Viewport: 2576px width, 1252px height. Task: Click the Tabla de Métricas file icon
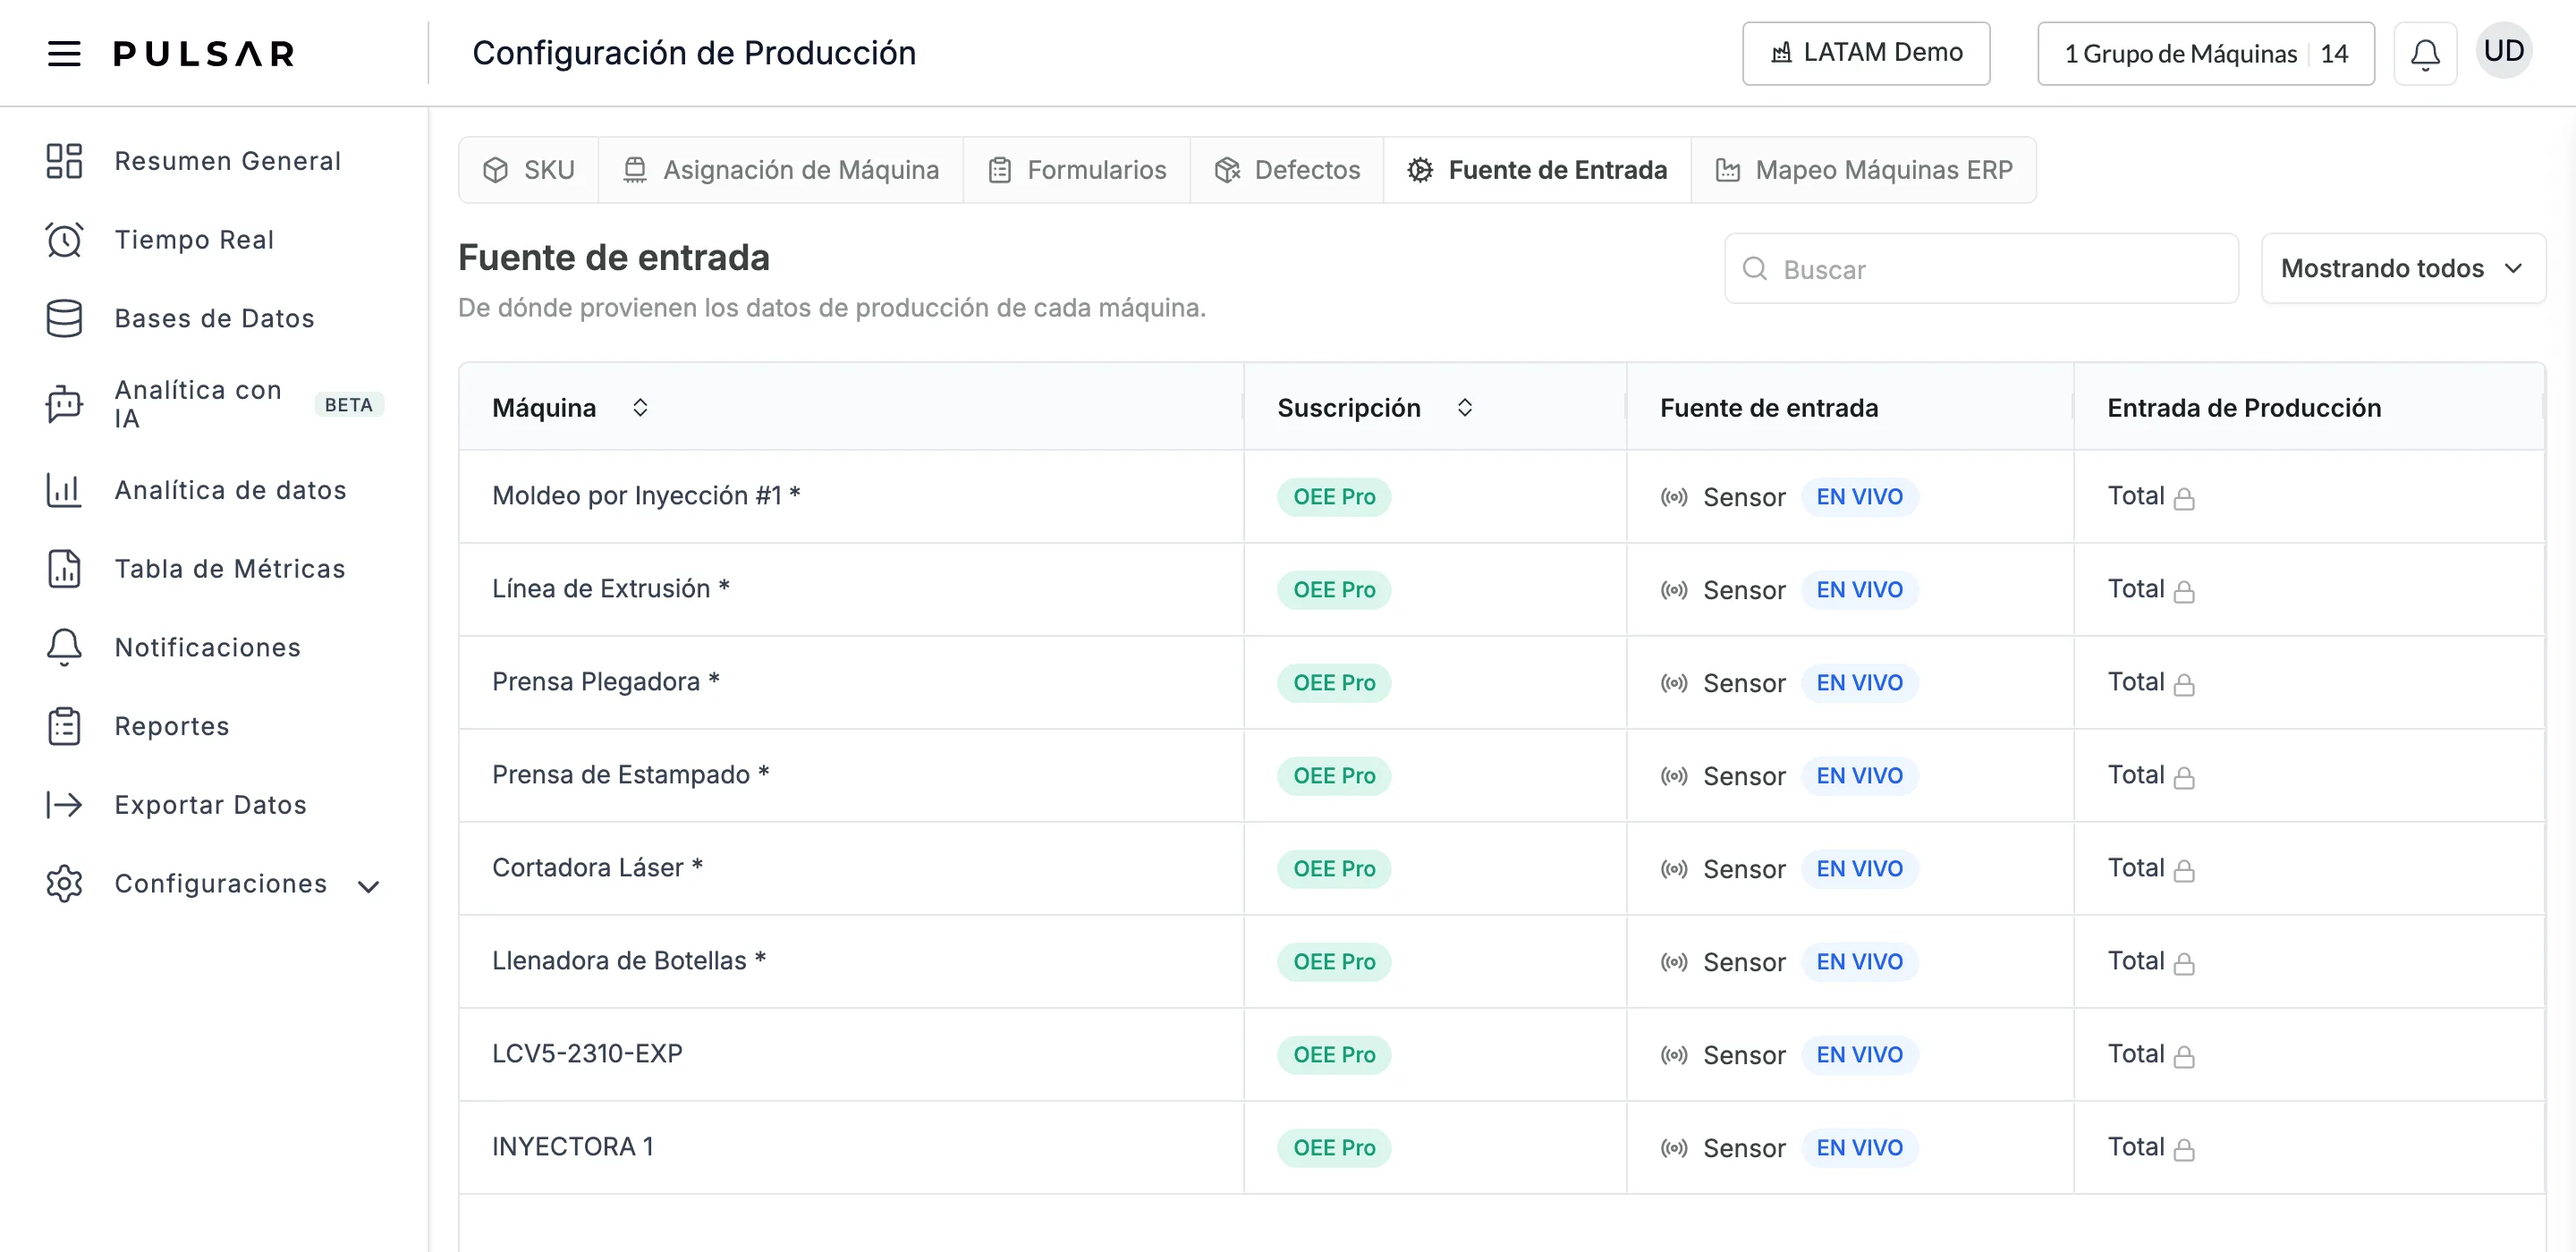pyautogui.click(x=64, y=569)
